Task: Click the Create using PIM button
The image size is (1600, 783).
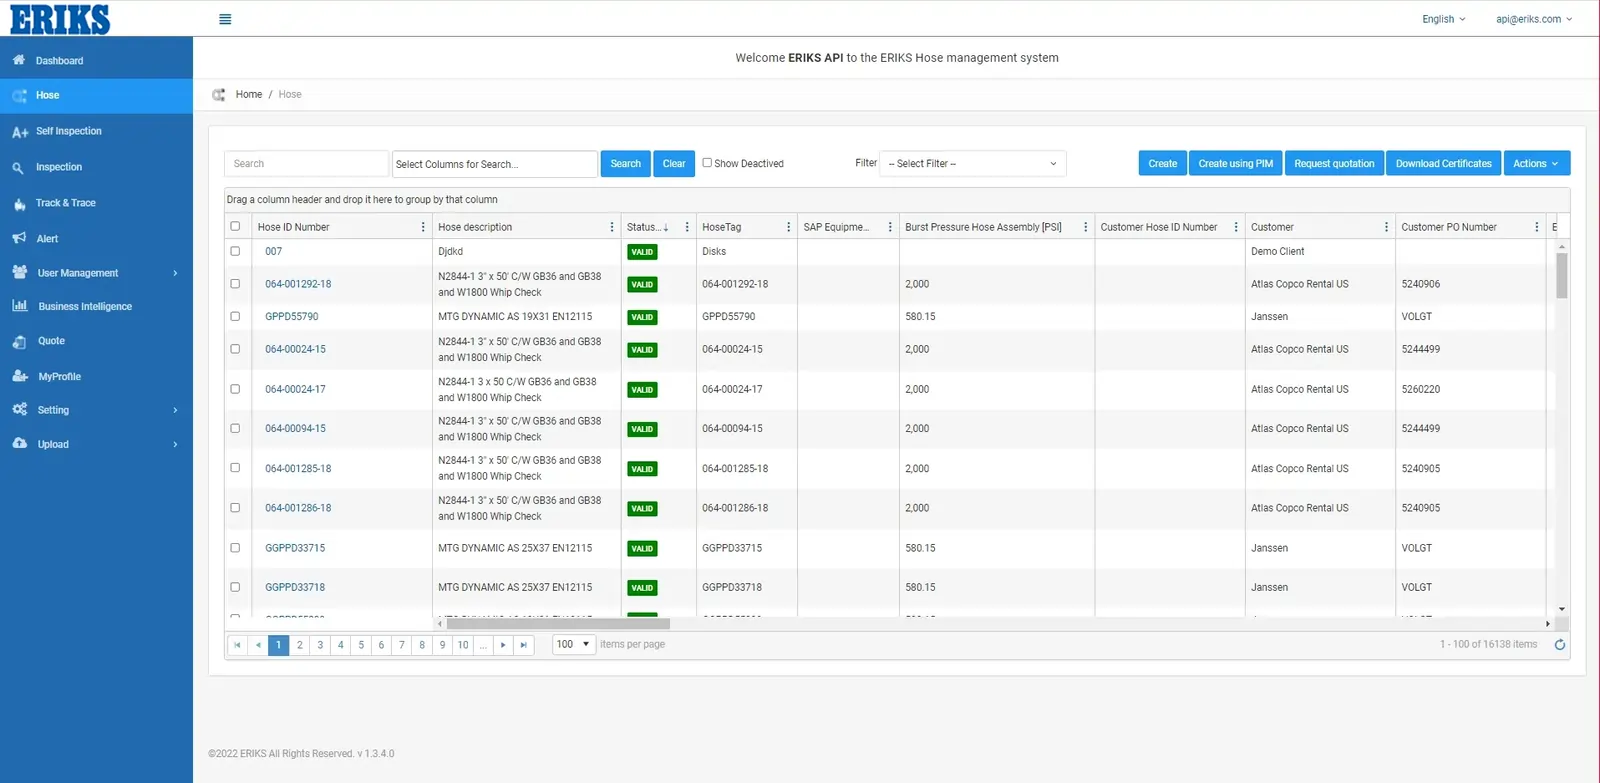Action: click(1236, 164)
